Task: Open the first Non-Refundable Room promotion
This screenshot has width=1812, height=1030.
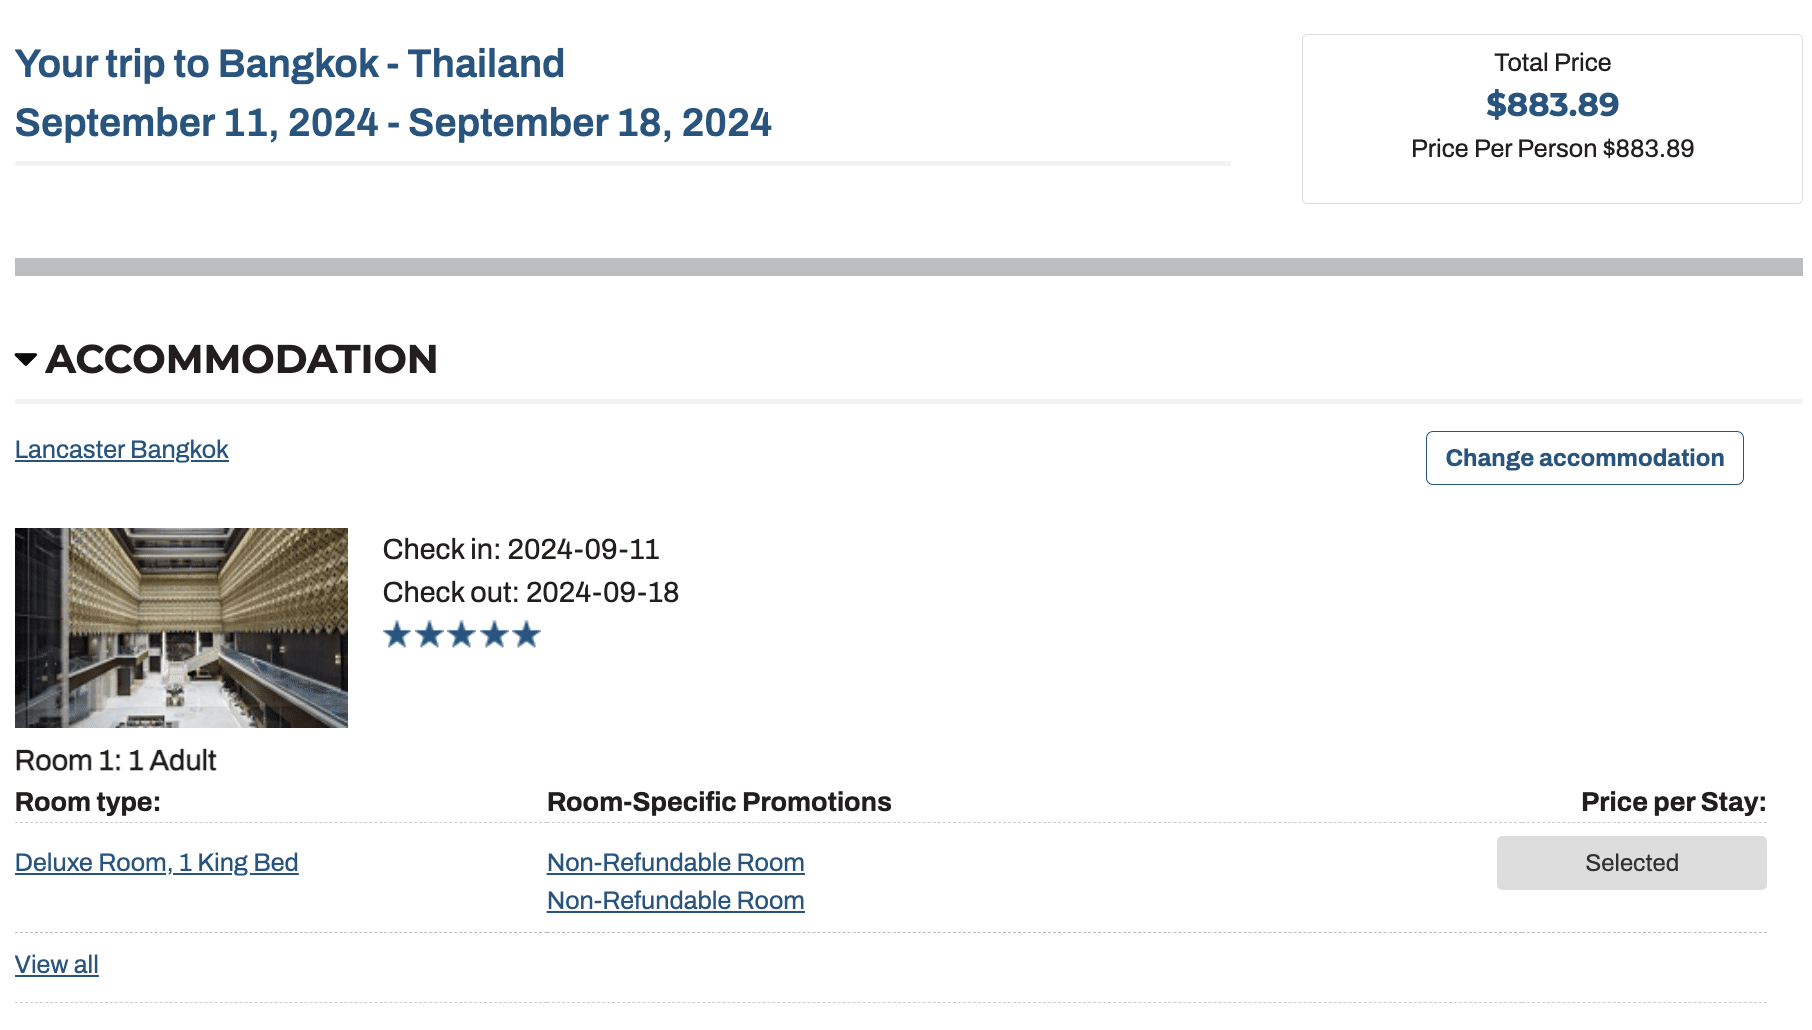Action: point(675,863)
